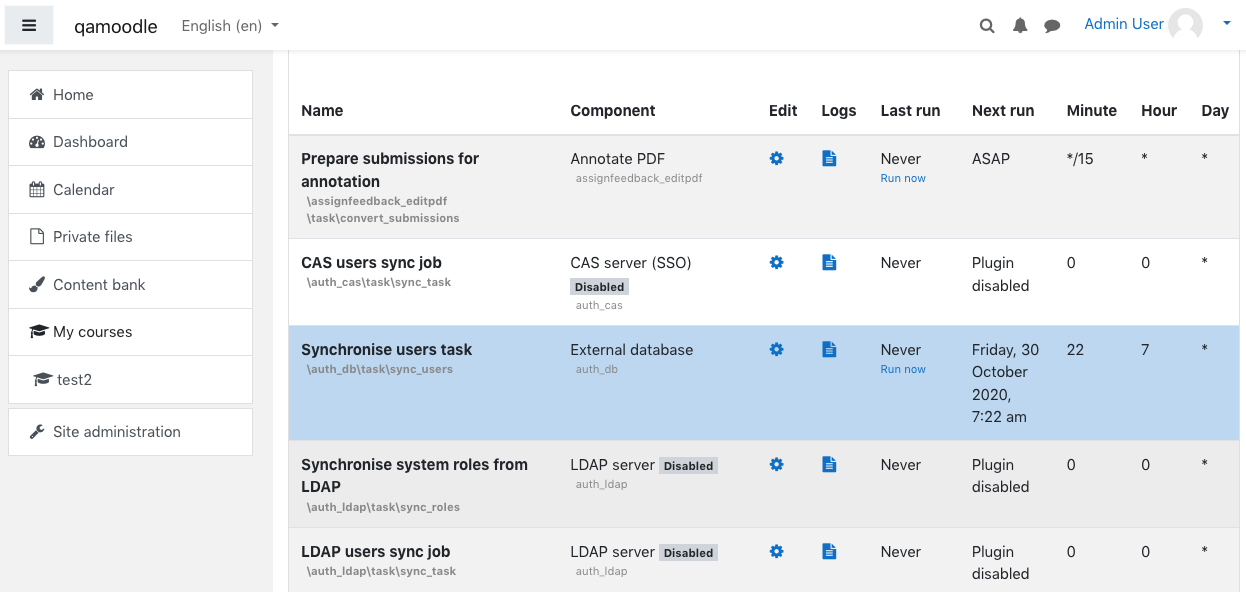Click the Dashboard gauge icon
This screenshot has height=592, width=1246.
coord(37,142)
